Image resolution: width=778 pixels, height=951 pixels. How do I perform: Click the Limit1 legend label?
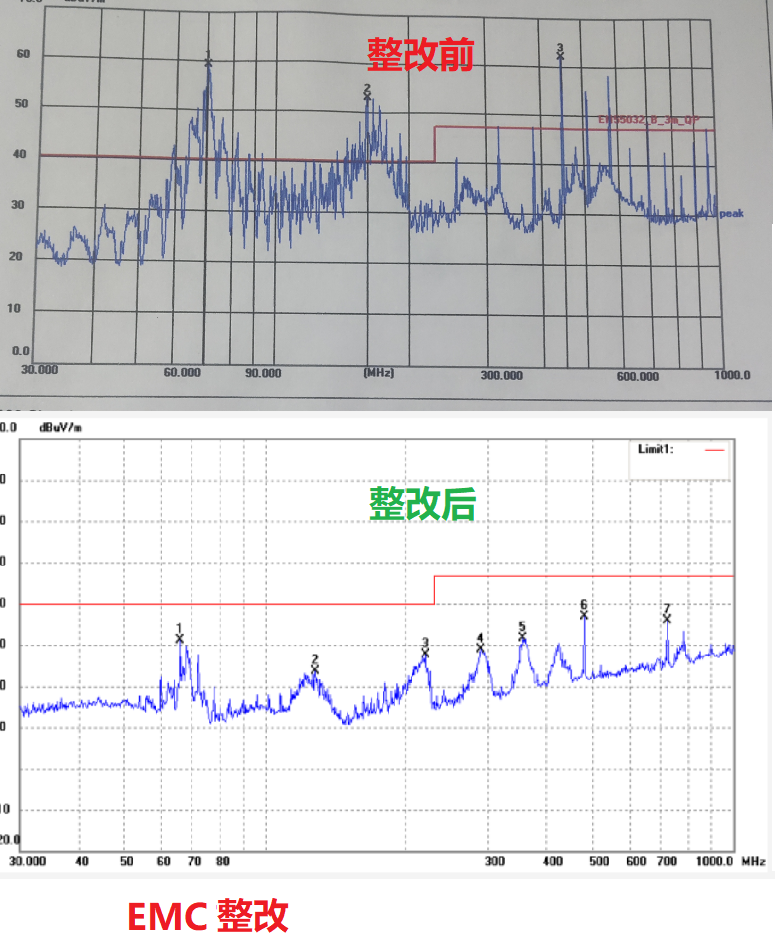656,449
